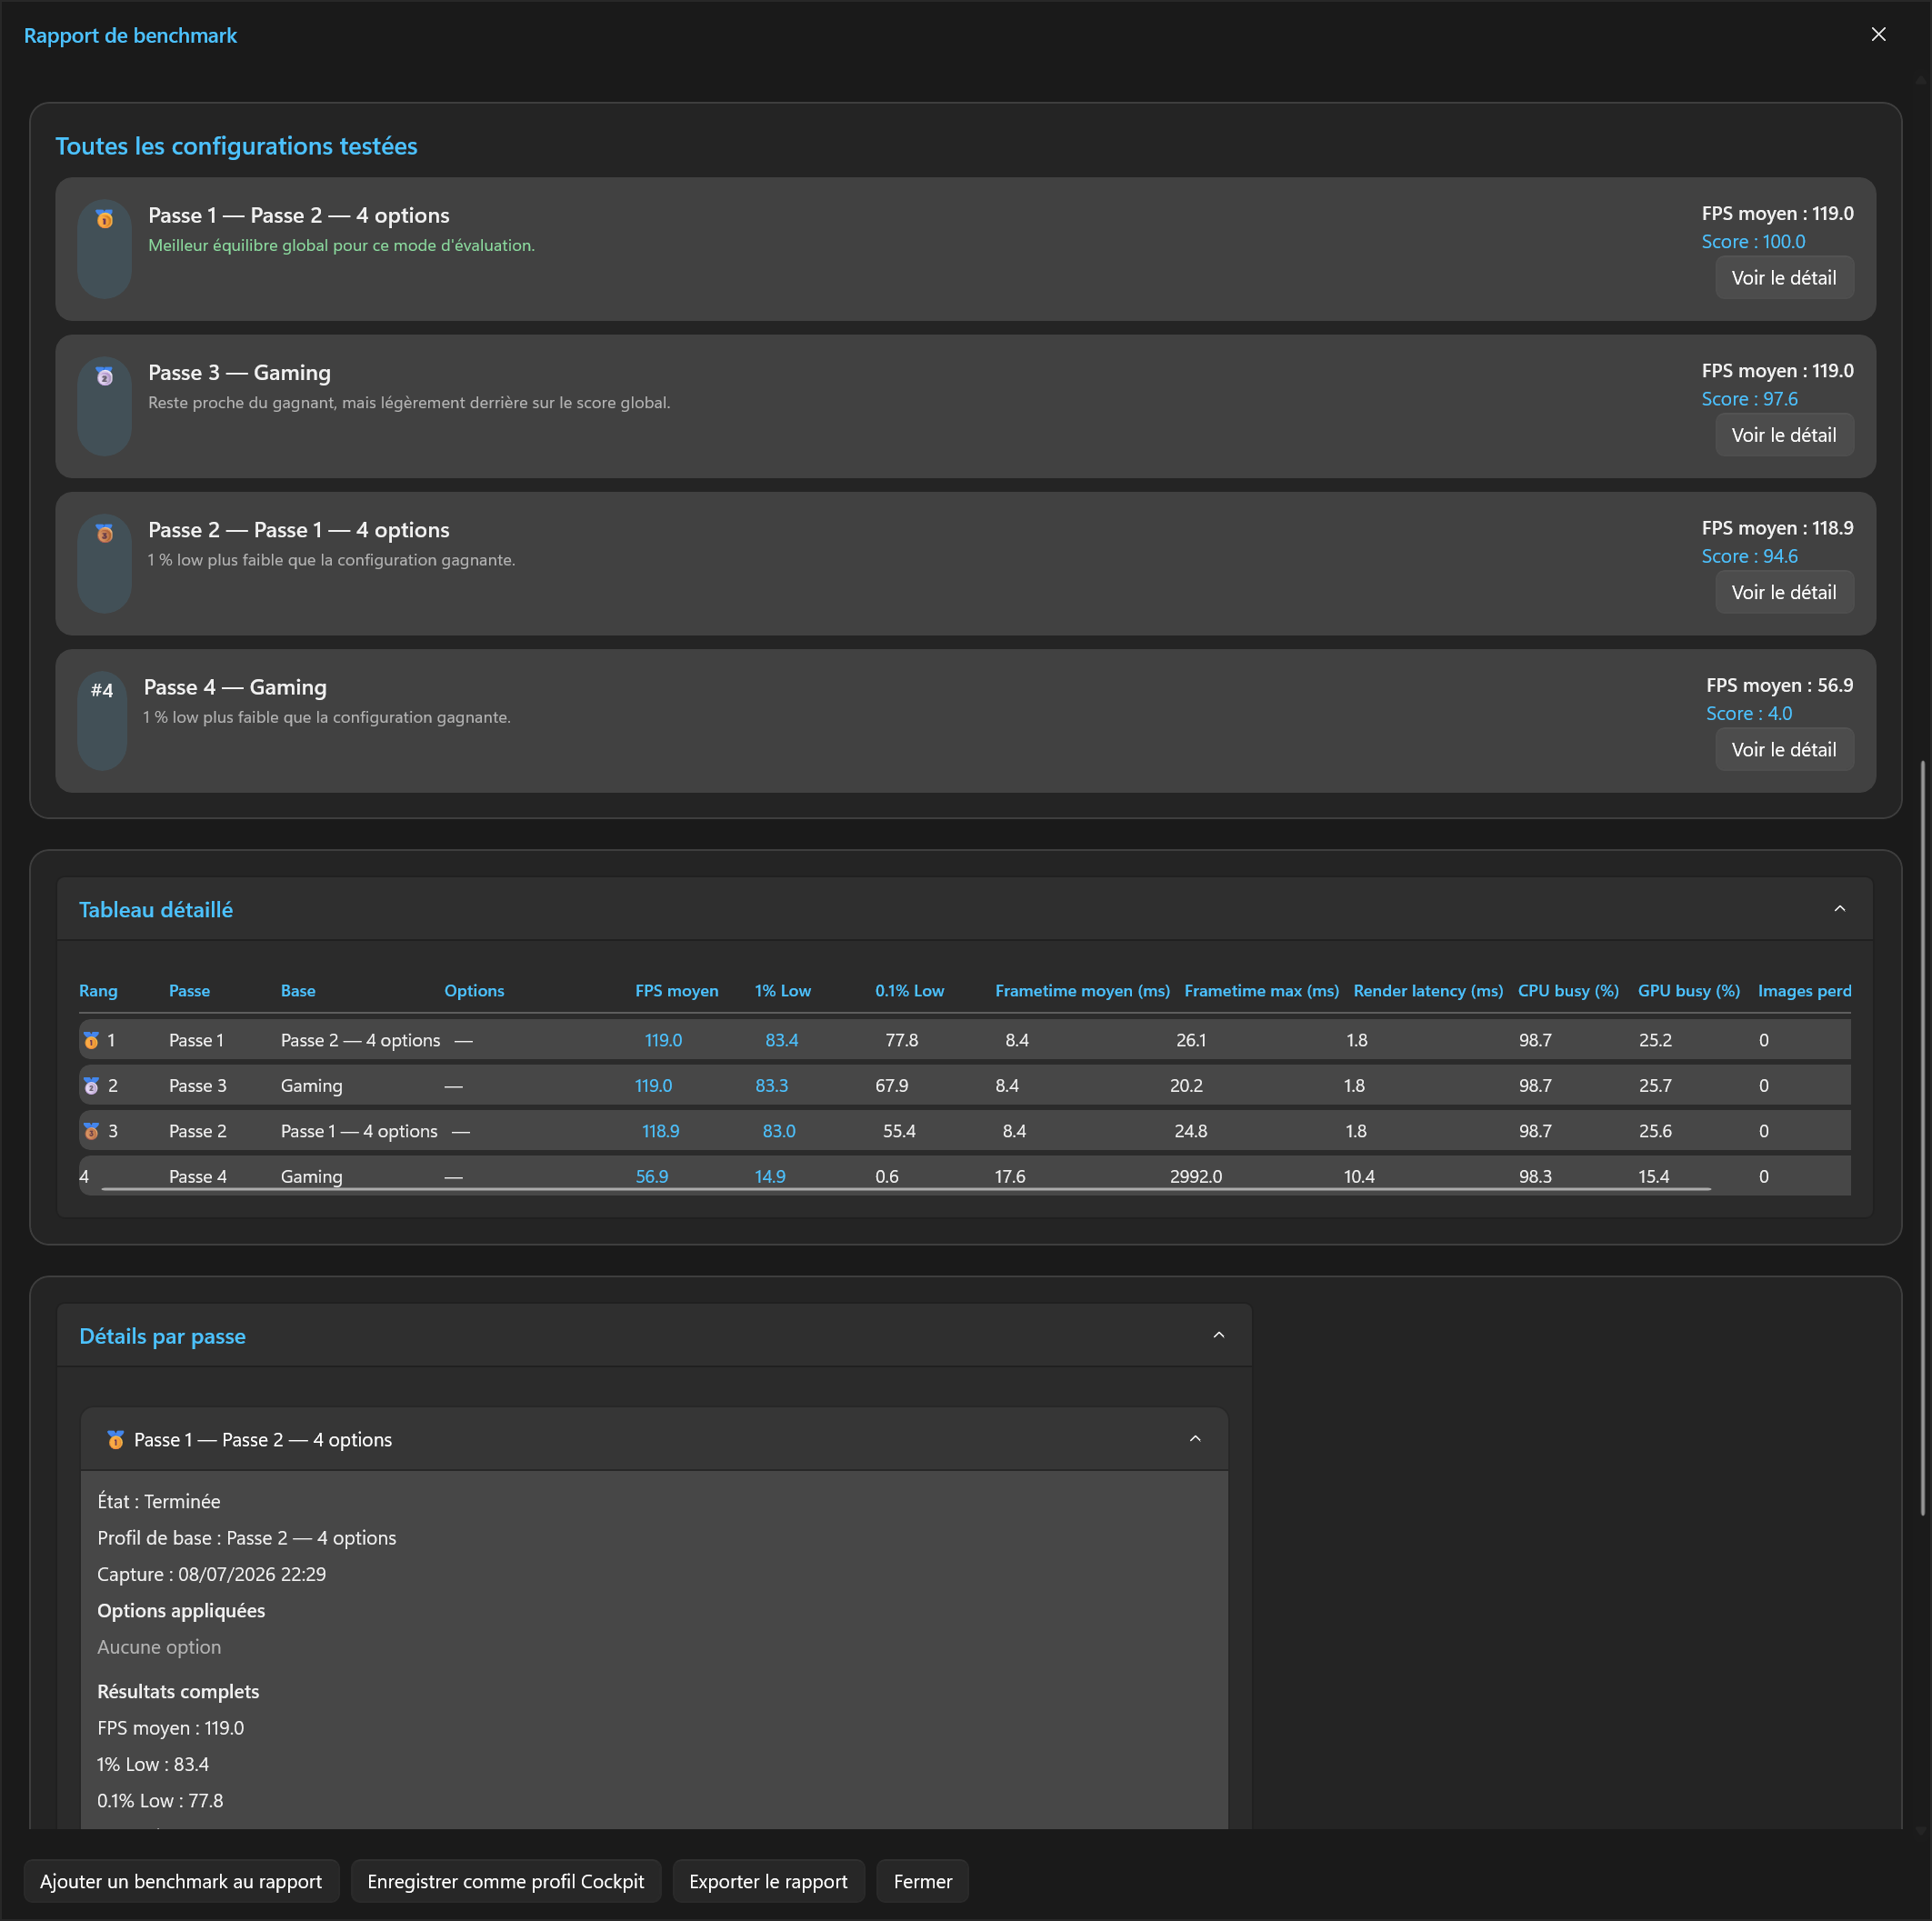Click Rapport de benchmark window title
Screen dimensions: 1932x1921
point(130,36)
